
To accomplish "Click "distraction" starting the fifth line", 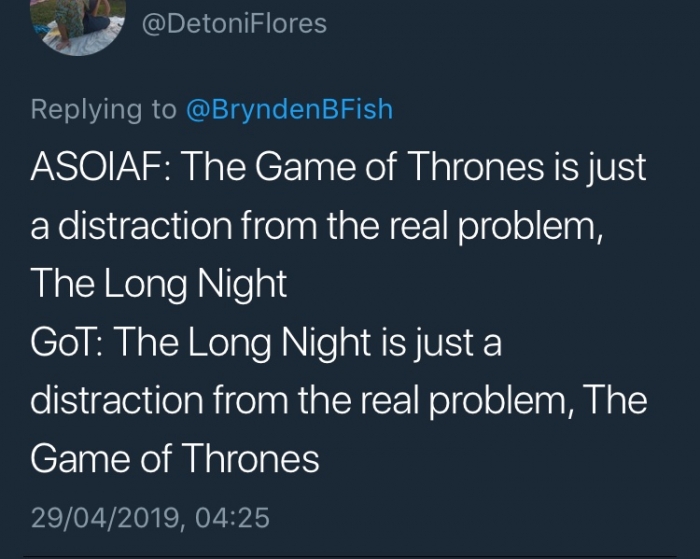I will (x=117, y=400).
